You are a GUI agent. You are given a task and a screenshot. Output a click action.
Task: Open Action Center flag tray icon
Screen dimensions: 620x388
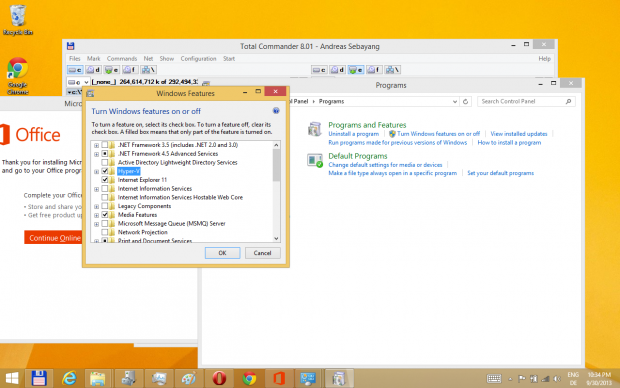coord(522,379)
